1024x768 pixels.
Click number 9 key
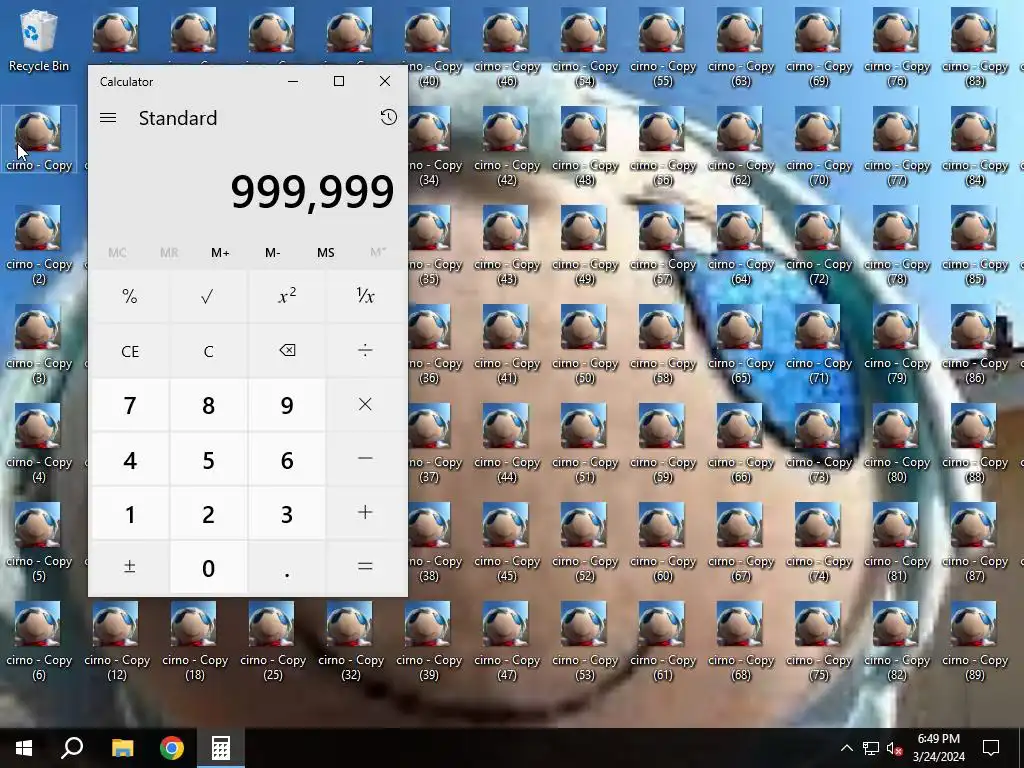pos(287,405)
